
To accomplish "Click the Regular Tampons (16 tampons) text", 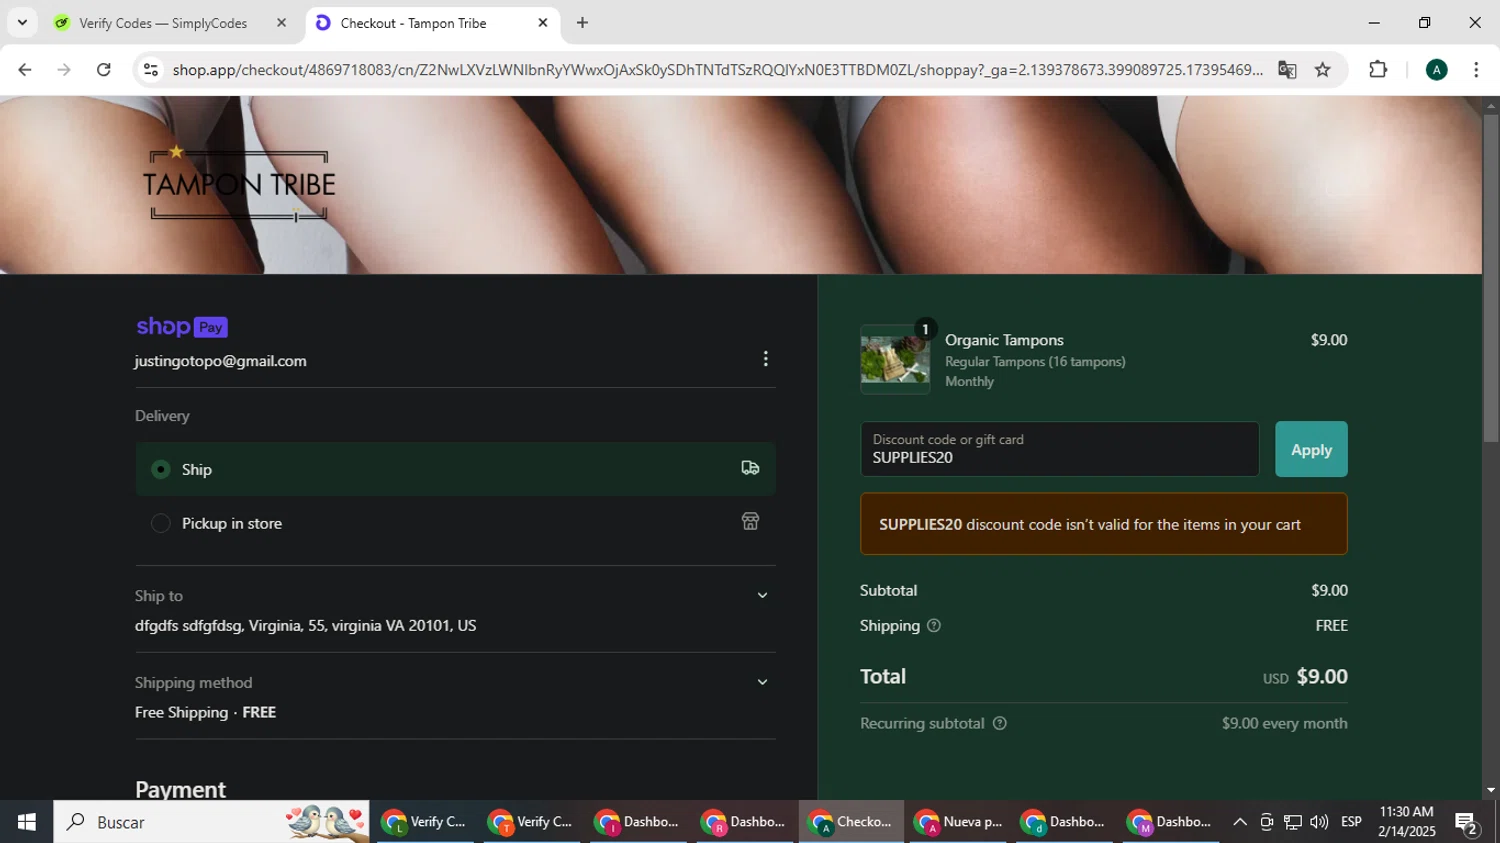I will click(x=1035, y=362).
